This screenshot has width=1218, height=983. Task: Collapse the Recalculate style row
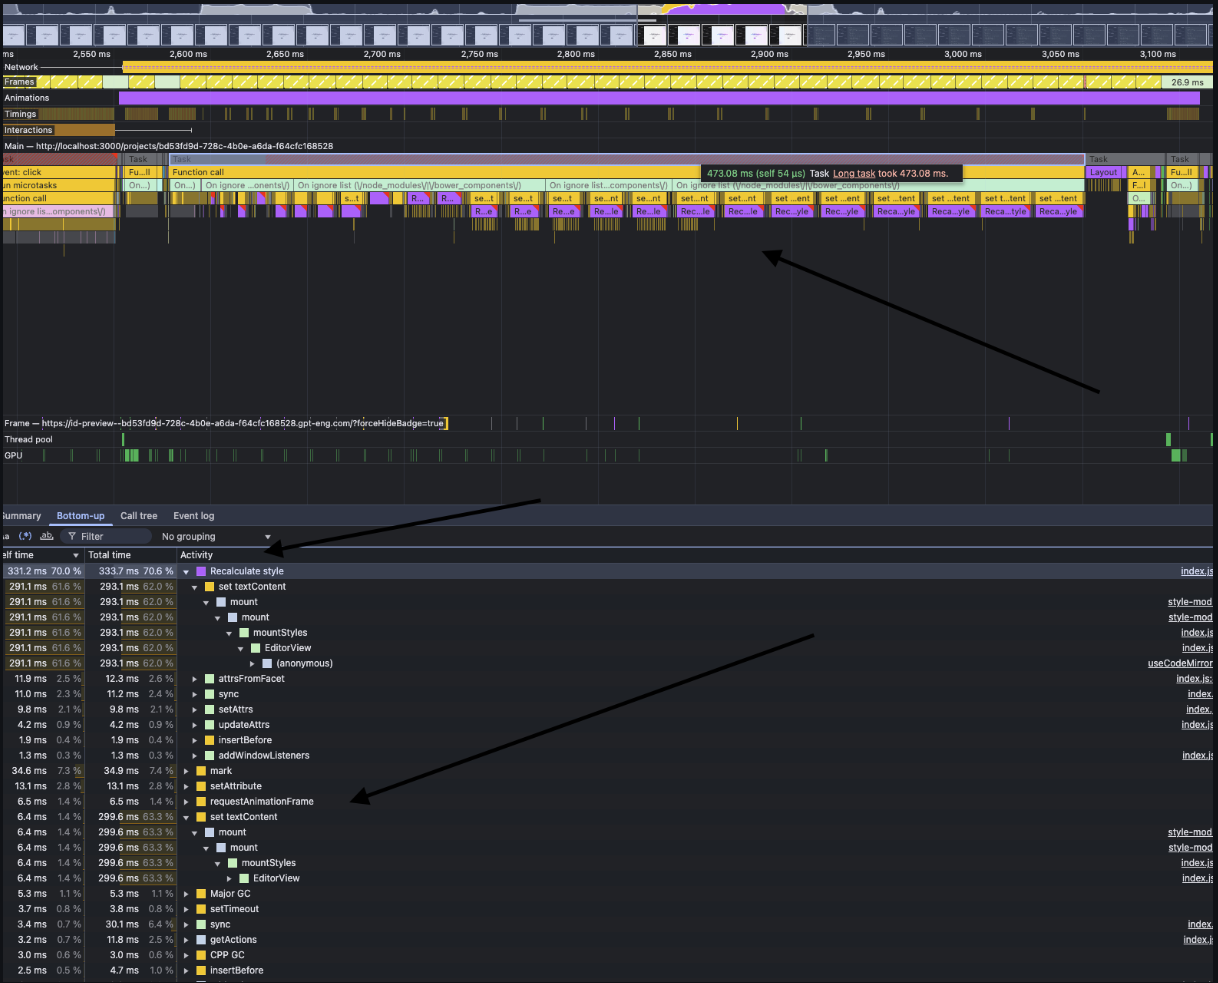[x=187, y=571]
